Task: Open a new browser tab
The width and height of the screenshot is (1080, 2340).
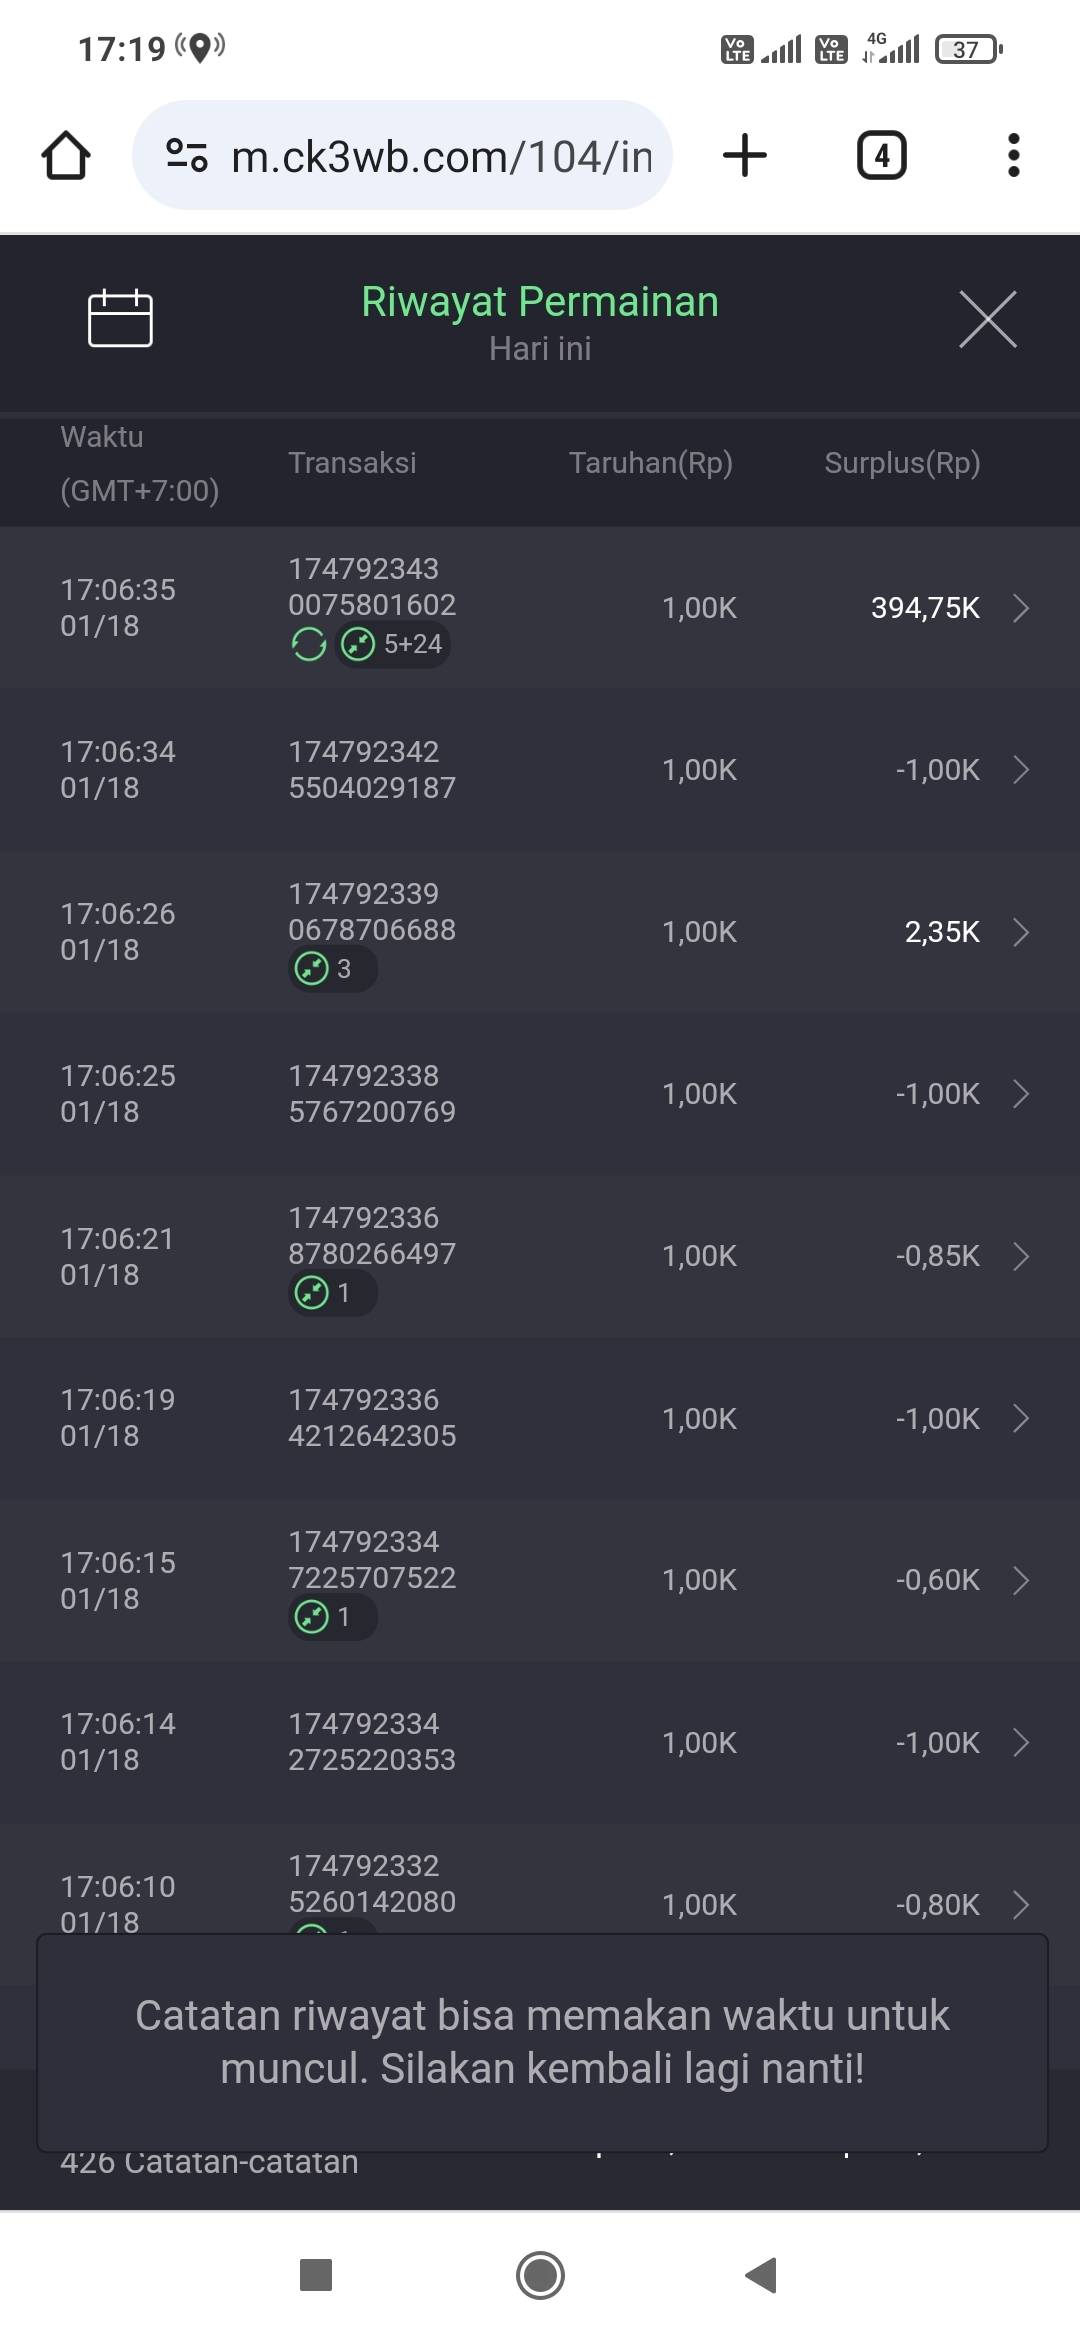Action: click(745, 156)
